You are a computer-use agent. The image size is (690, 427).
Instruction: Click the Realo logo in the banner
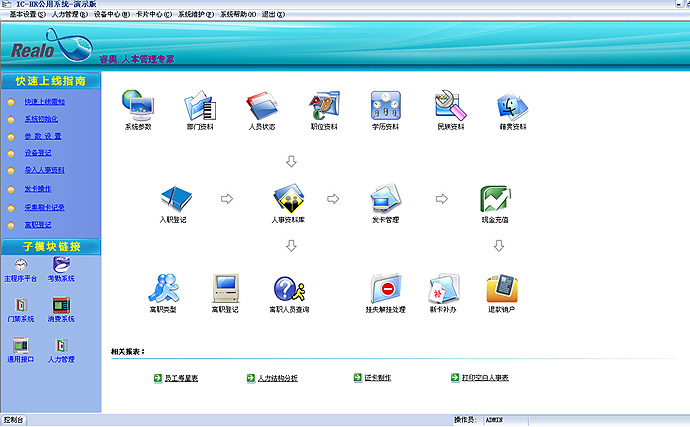pos(52,46)
